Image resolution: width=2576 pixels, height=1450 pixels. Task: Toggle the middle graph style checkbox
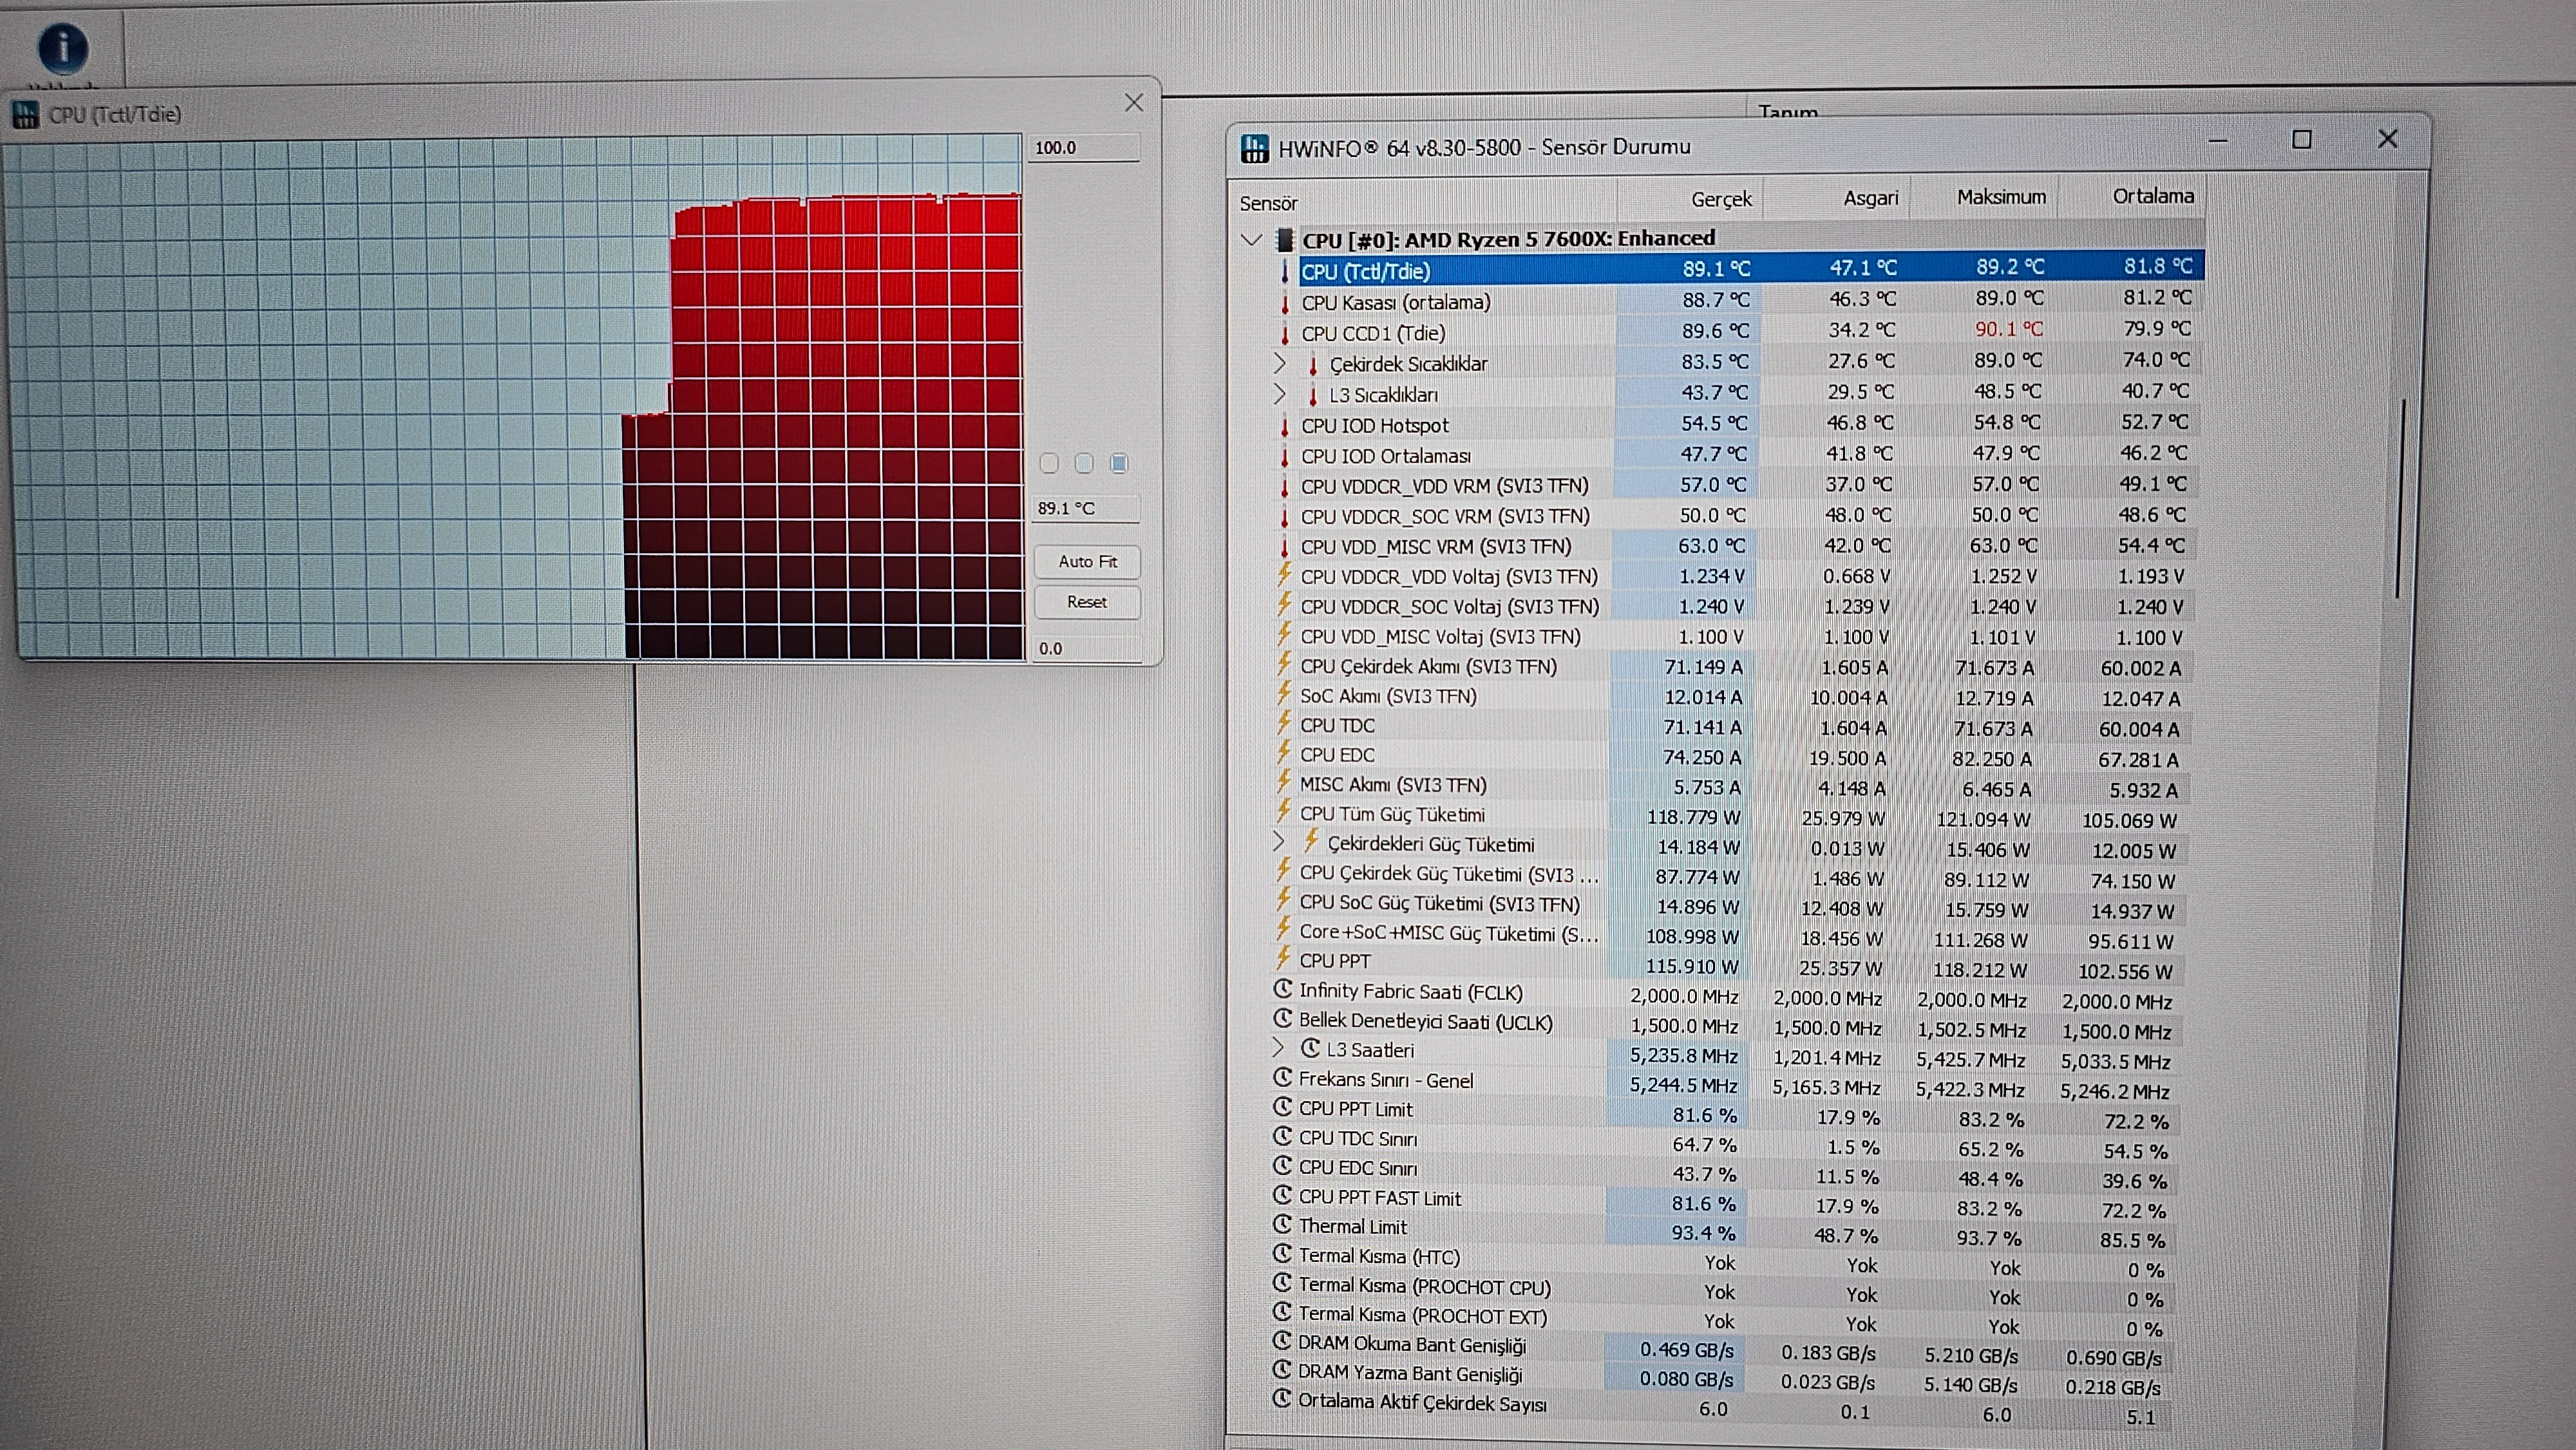tap(1084, 463)
